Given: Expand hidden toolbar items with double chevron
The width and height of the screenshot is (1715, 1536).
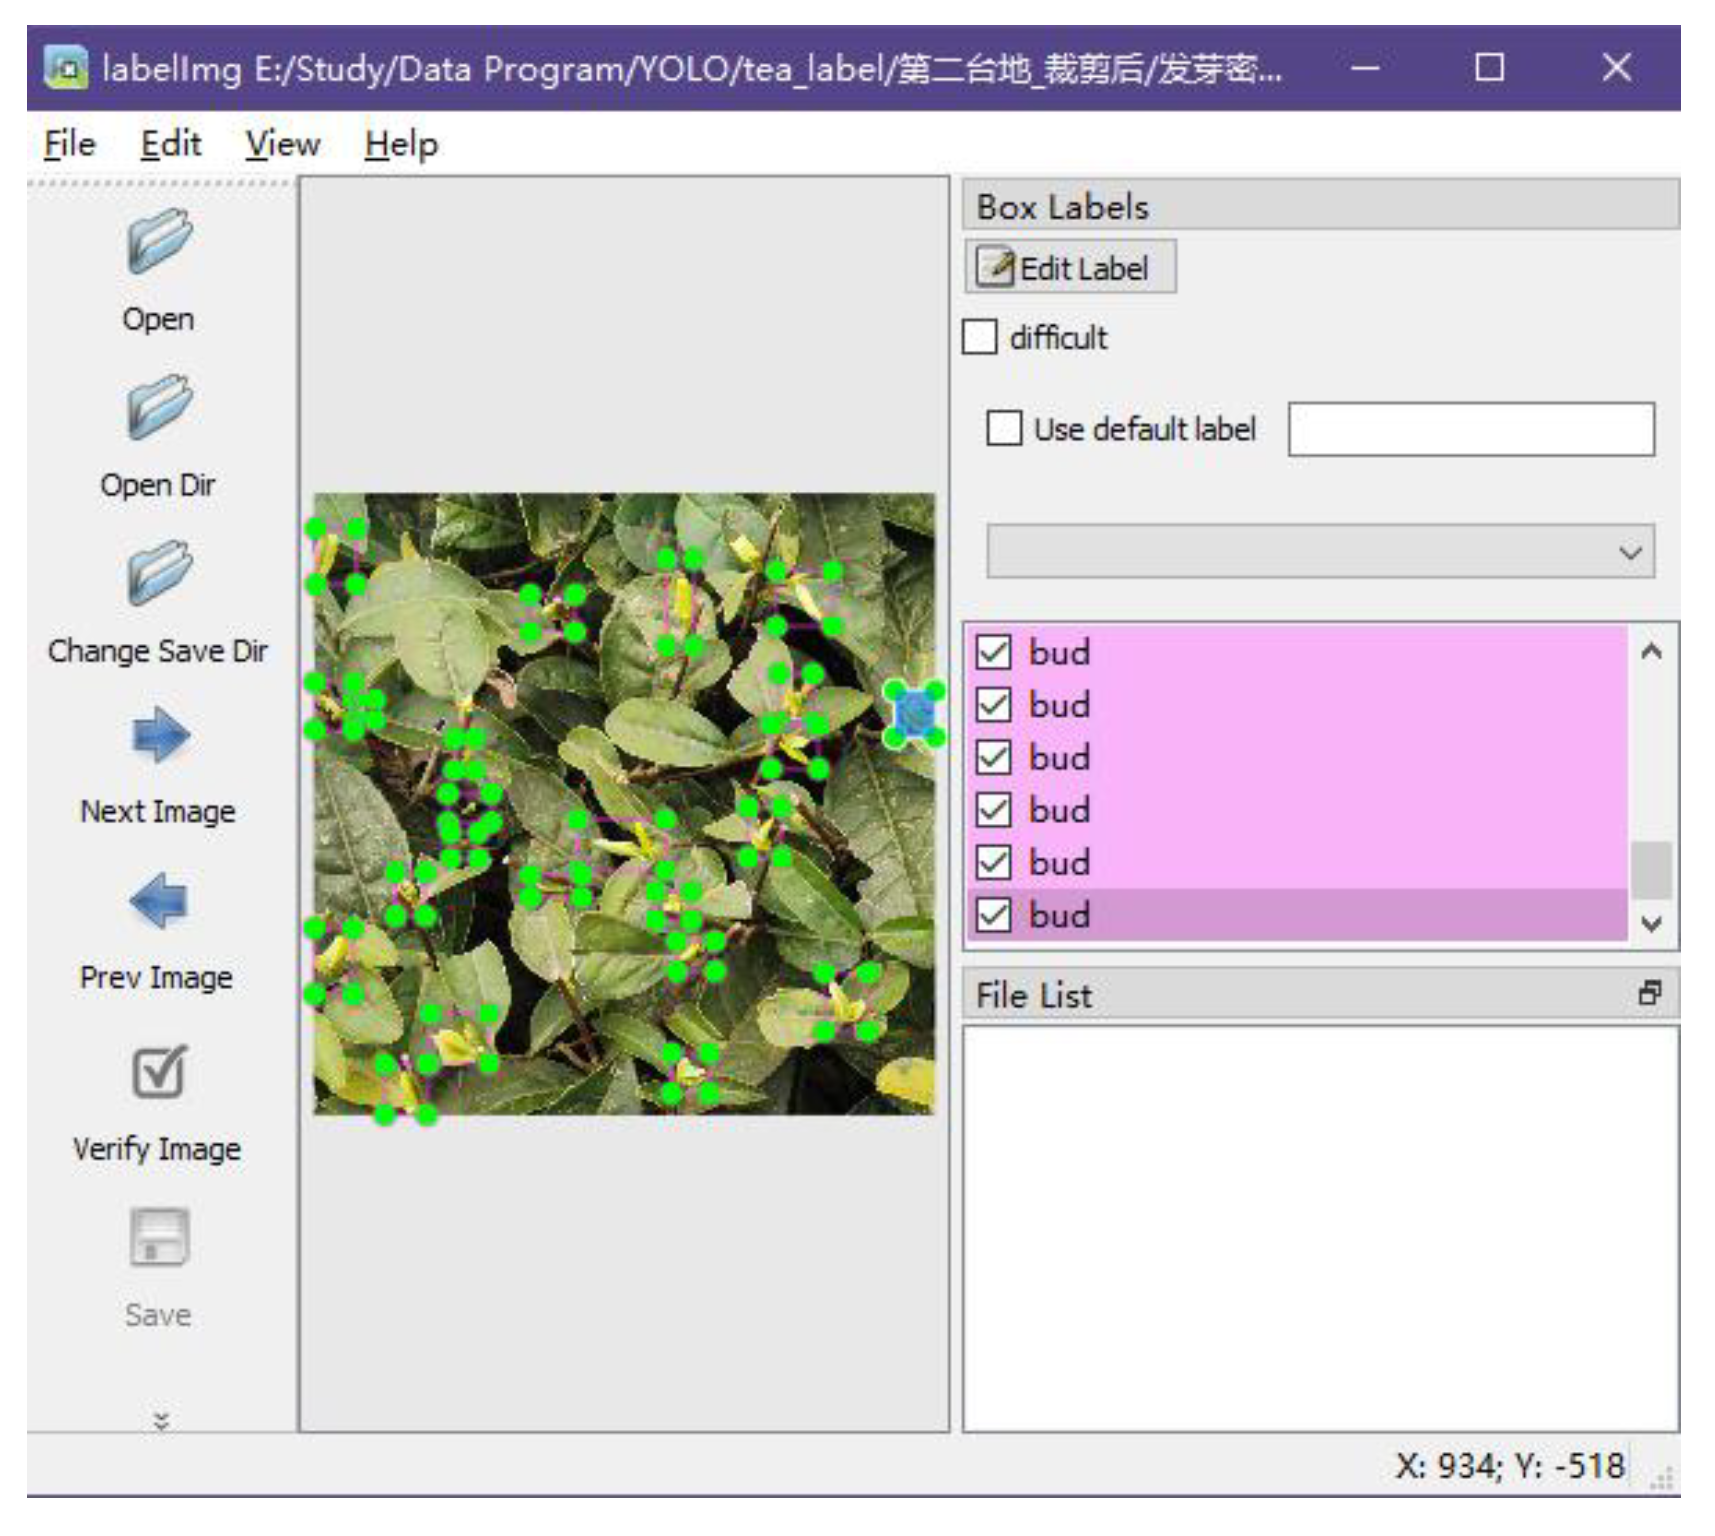Looking at the screenshot, I should point(160,1420).
